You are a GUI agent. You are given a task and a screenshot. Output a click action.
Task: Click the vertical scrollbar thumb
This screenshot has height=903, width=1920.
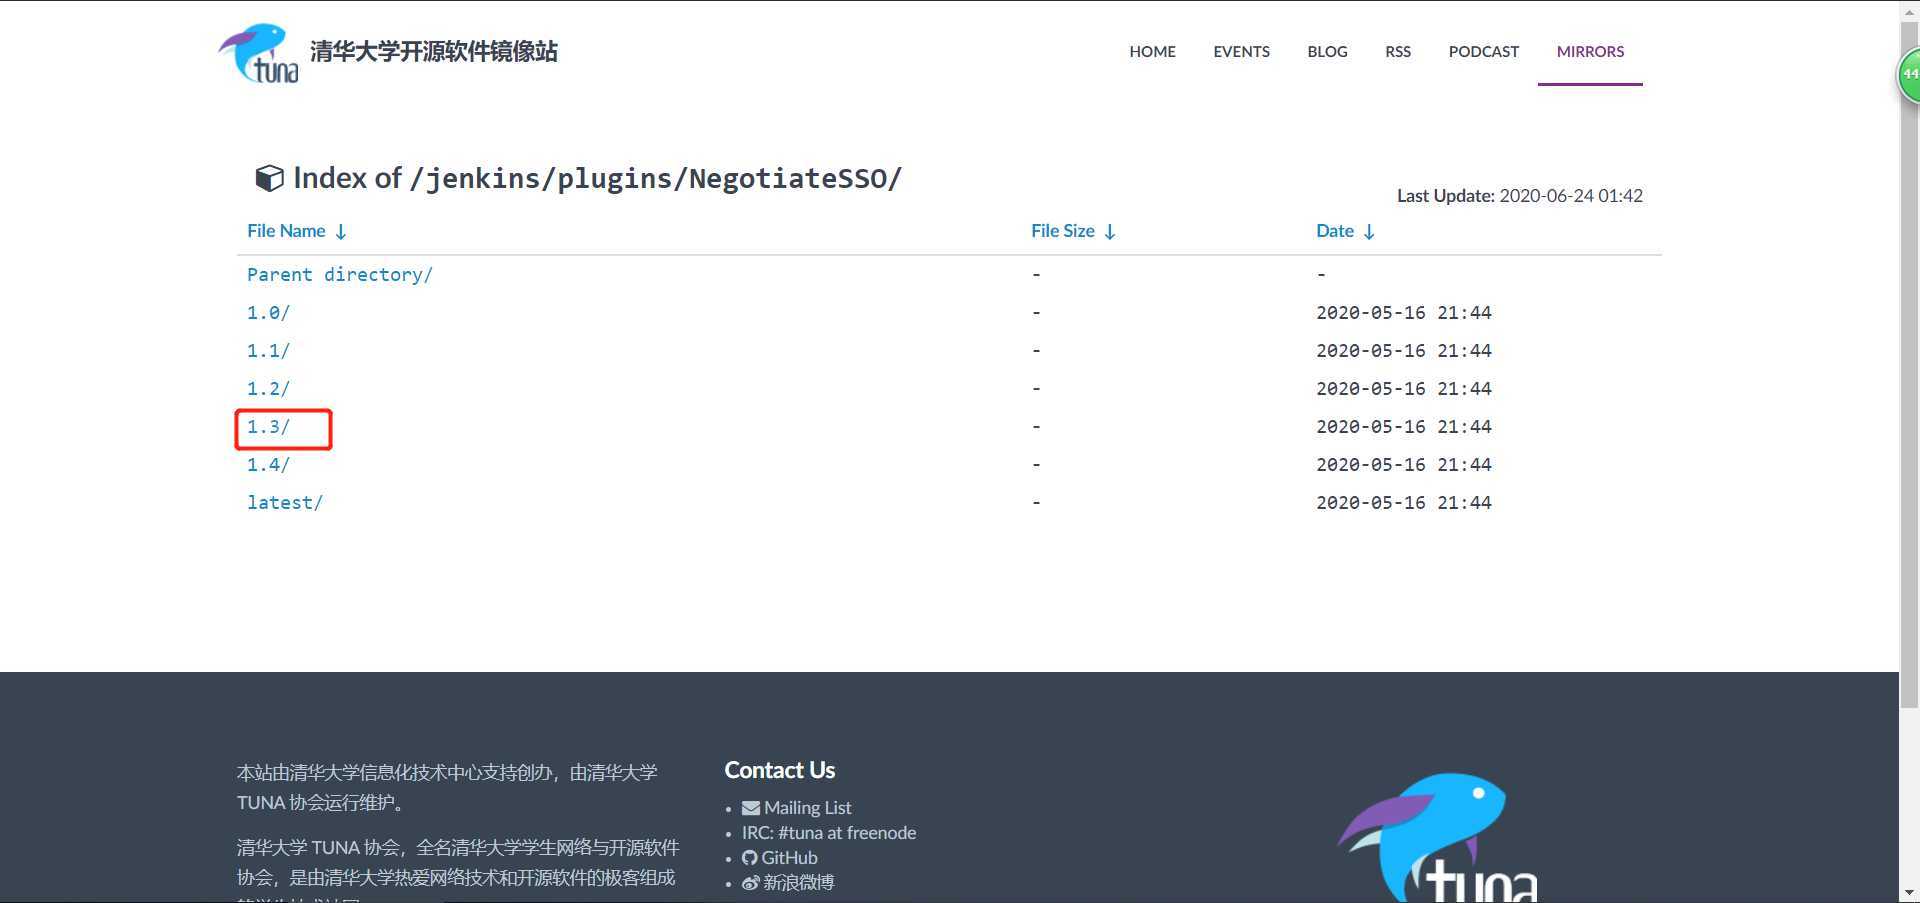pyautogui.click(x=1909, y=365)
